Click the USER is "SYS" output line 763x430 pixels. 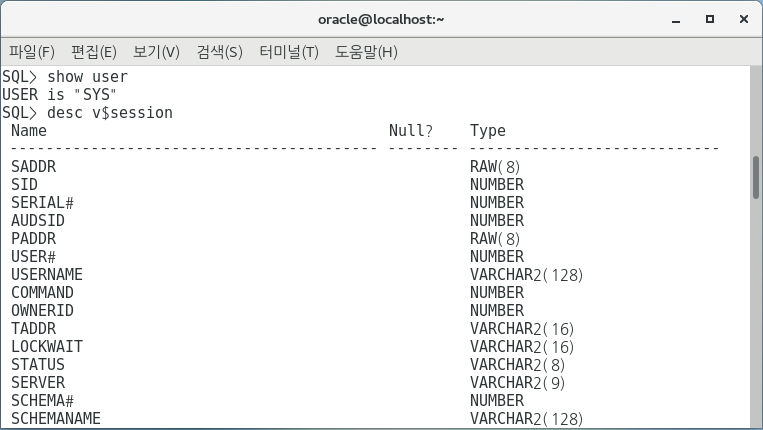pyautogui.click(x=59, y=94)
